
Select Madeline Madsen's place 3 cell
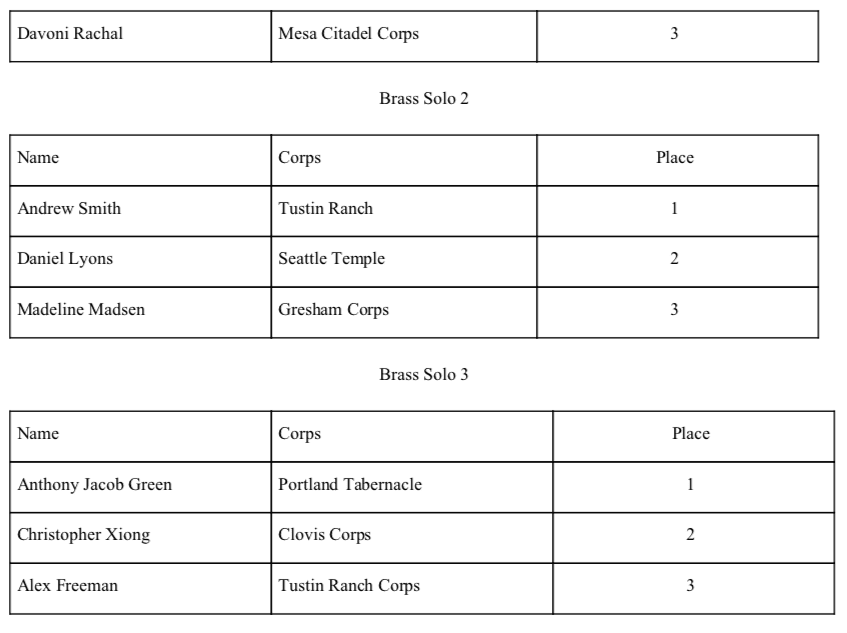coord(677,312)
